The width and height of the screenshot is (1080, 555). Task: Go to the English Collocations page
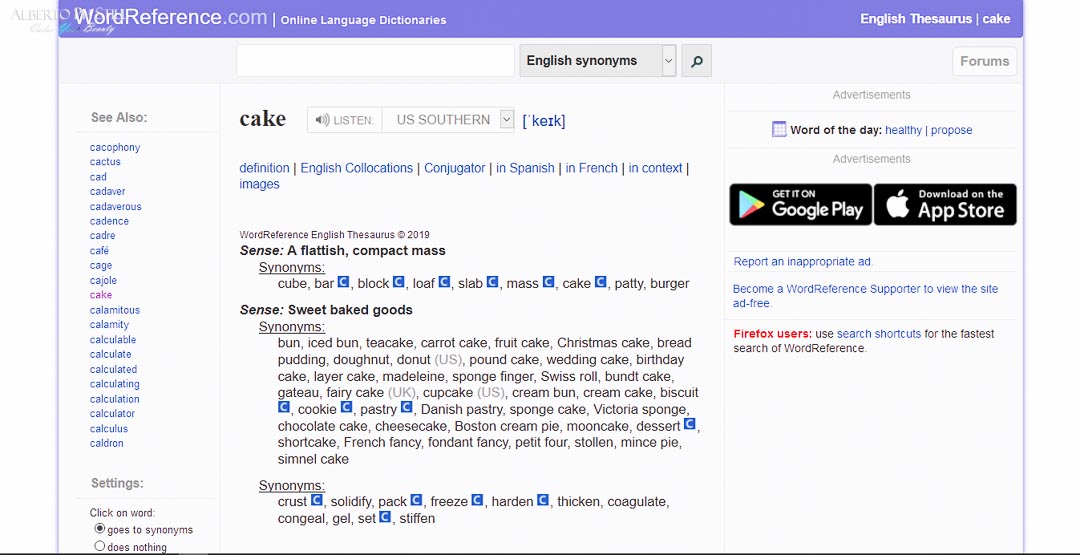pyautogui.click(x=356, y=168)
